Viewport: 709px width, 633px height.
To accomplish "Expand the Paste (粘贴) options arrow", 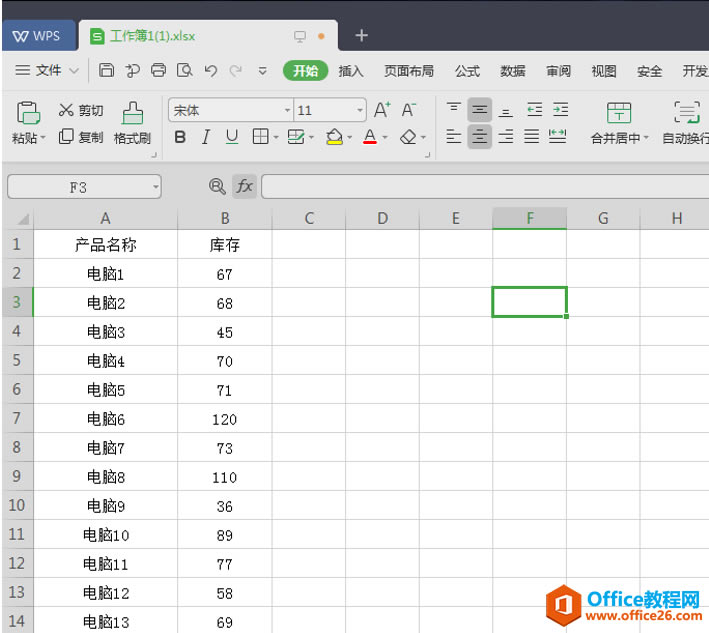I will 43,137.
